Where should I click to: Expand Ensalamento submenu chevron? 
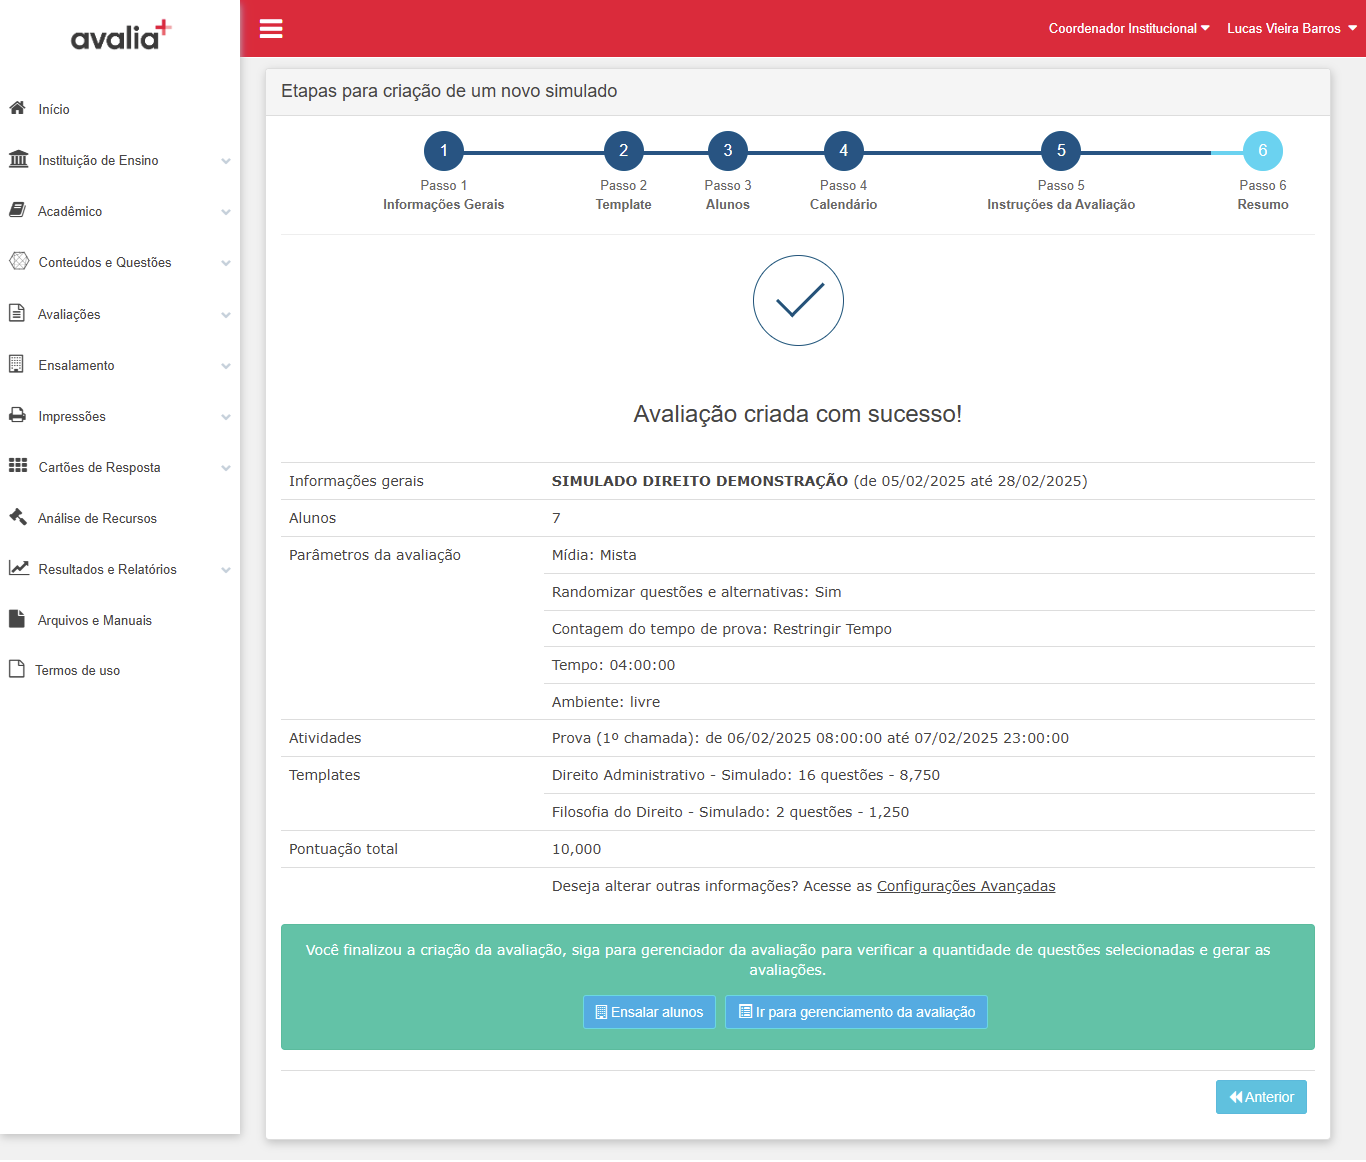[226, 366]
